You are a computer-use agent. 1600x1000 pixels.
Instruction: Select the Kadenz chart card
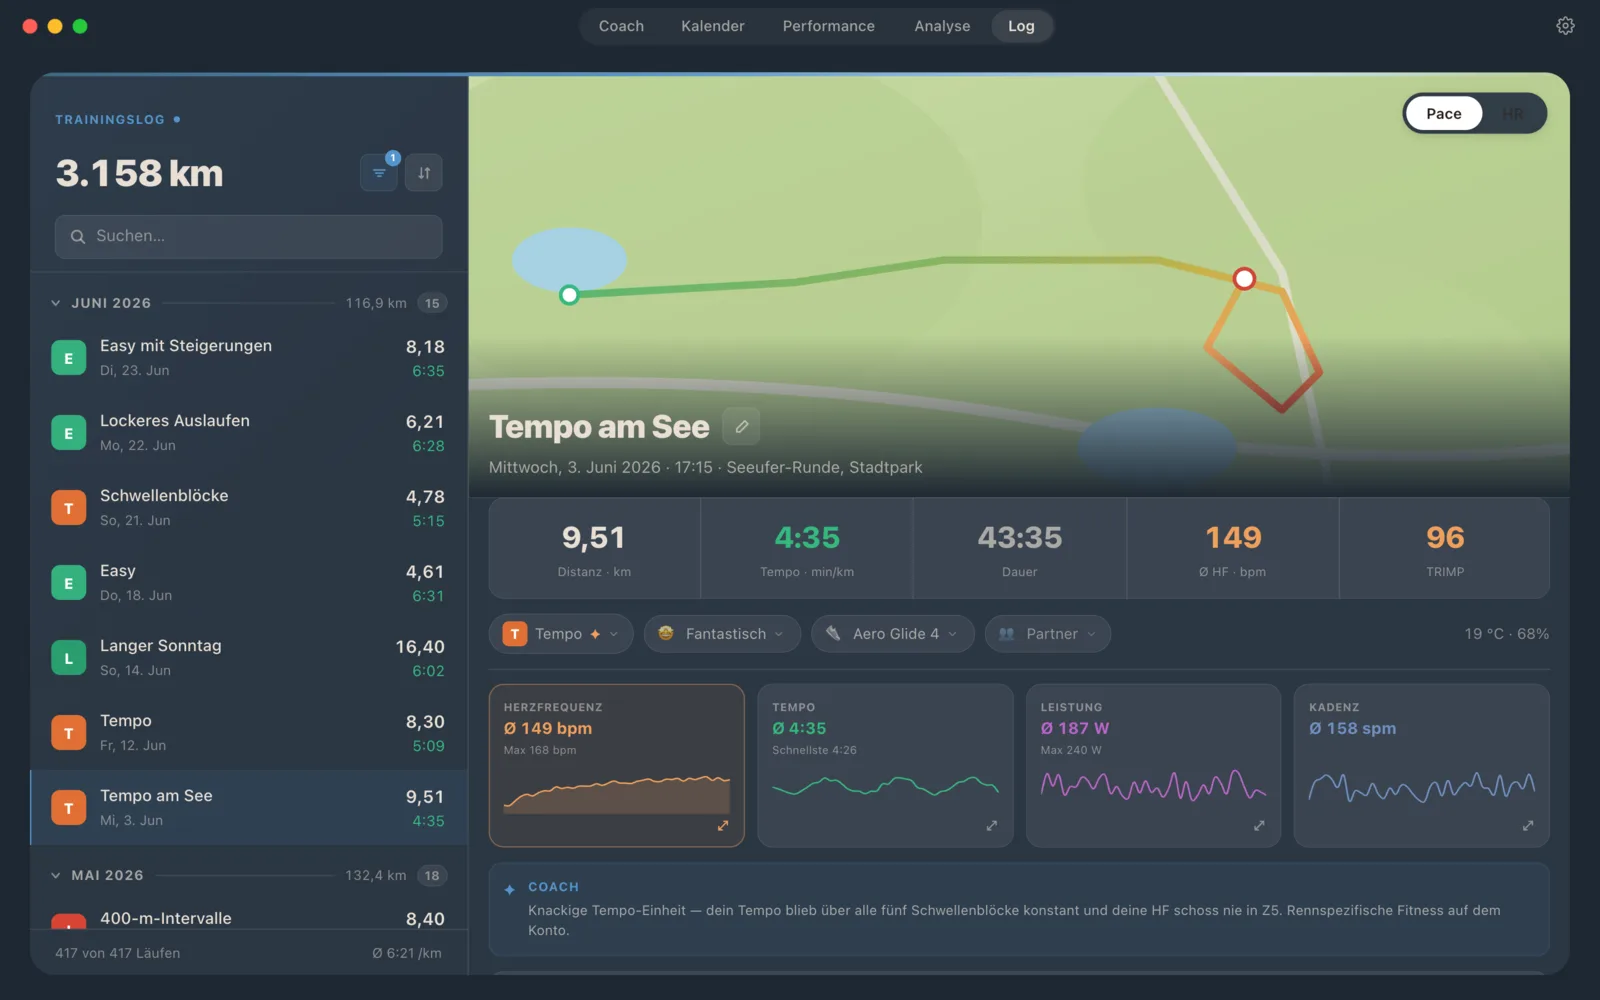[x=1421, y=766]
